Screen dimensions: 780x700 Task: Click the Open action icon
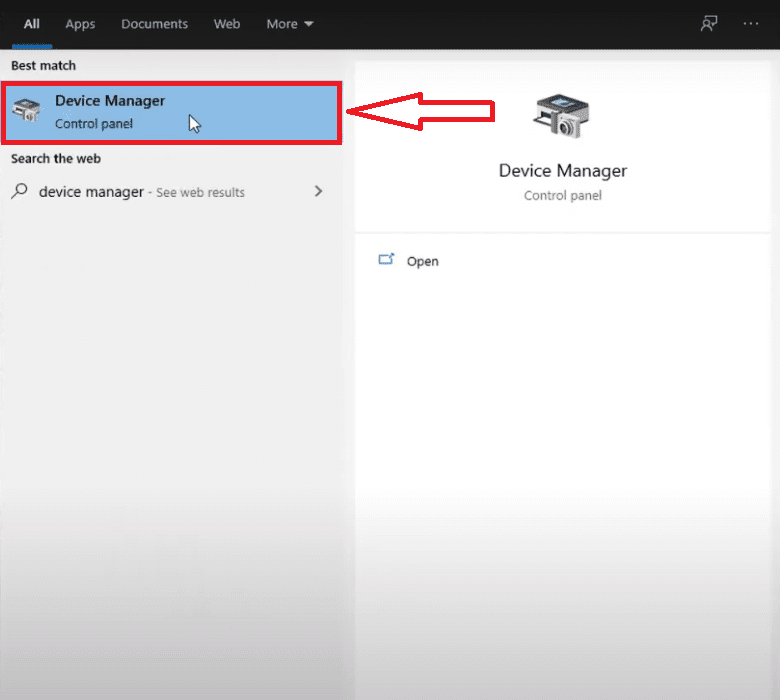click(x=387, y=259)
